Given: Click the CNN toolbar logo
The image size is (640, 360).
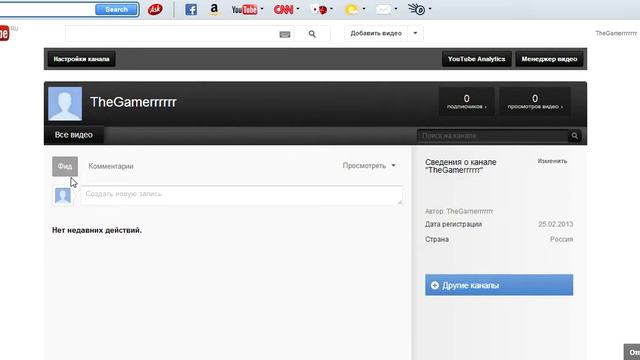Looking at the screenshot, I should [x=283, y=9].
